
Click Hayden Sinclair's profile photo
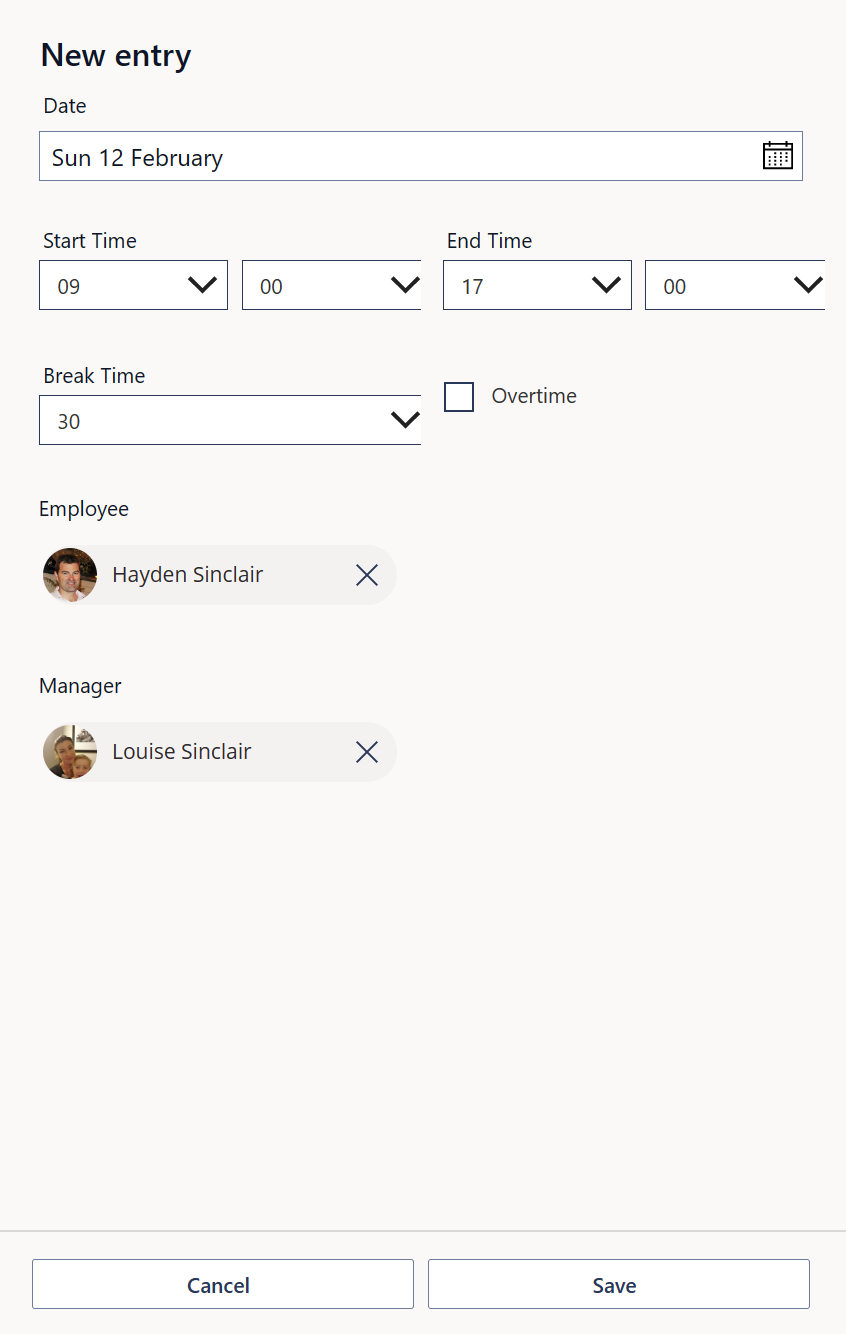(x=70, y=575)
